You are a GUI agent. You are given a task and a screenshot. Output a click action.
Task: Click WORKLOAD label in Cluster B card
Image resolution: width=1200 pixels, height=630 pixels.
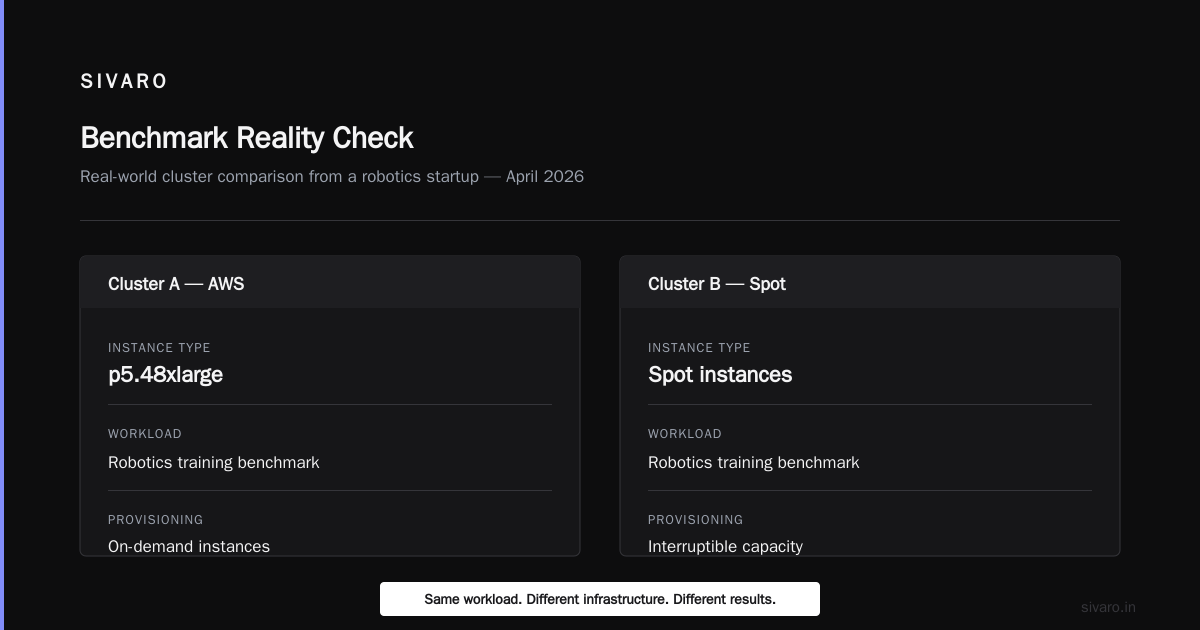685,434
